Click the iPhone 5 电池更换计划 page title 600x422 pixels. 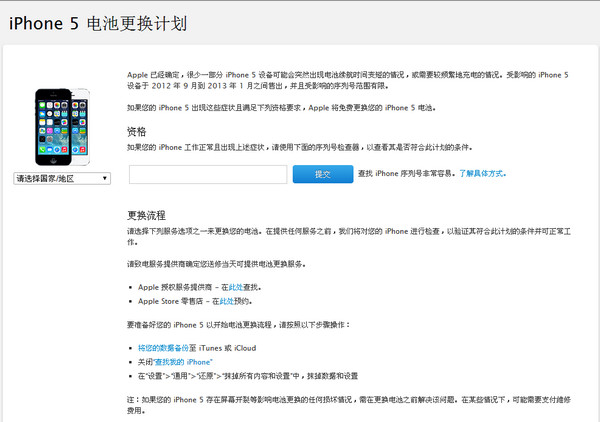98,22
